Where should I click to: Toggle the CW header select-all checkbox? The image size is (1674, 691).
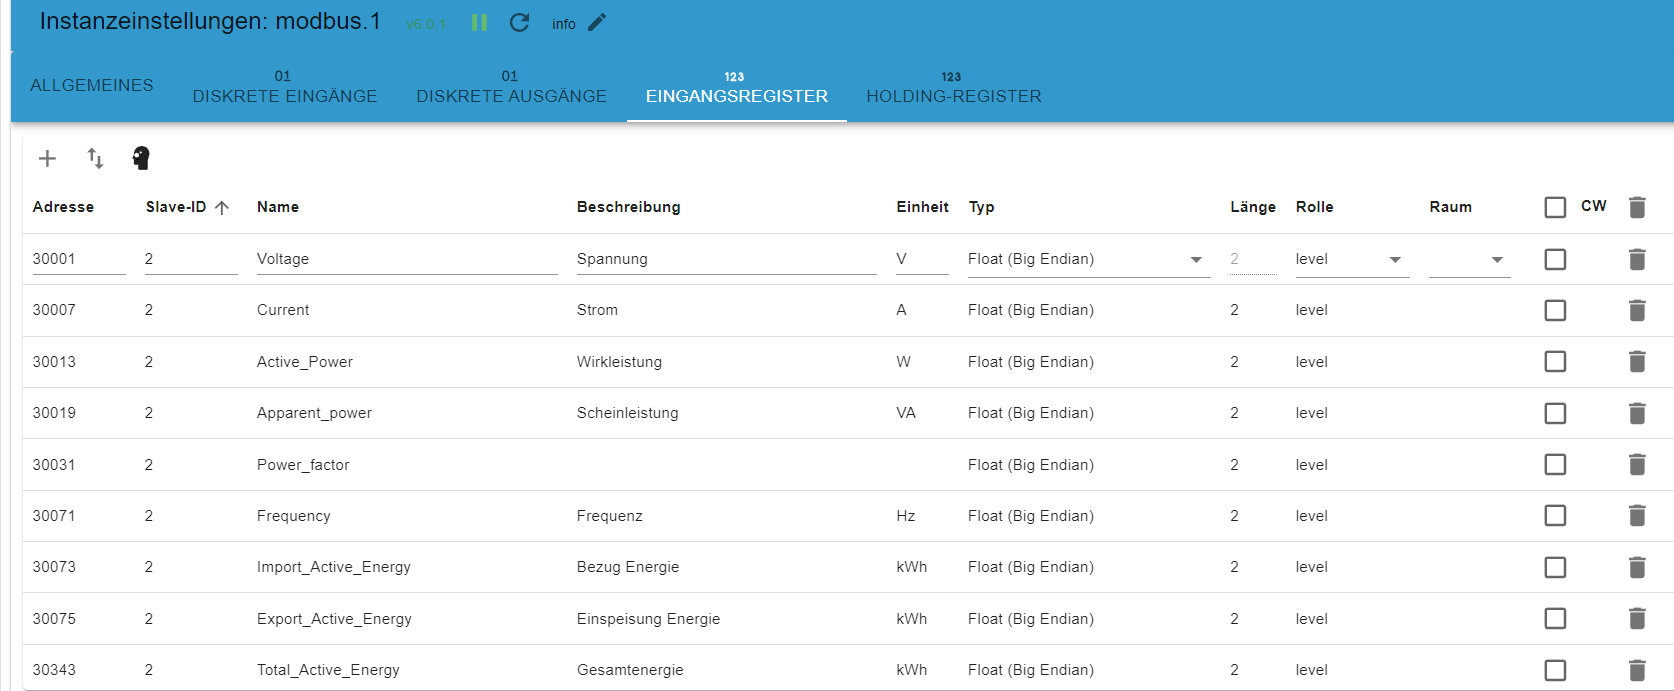(1555, 207)
